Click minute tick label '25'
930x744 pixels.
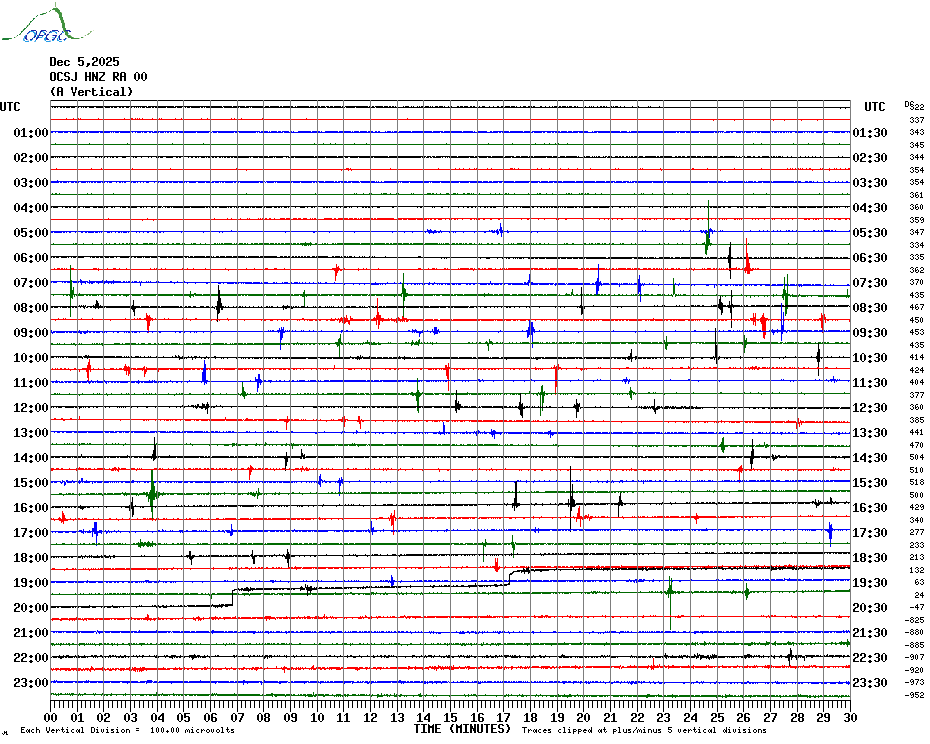(717, 717)
